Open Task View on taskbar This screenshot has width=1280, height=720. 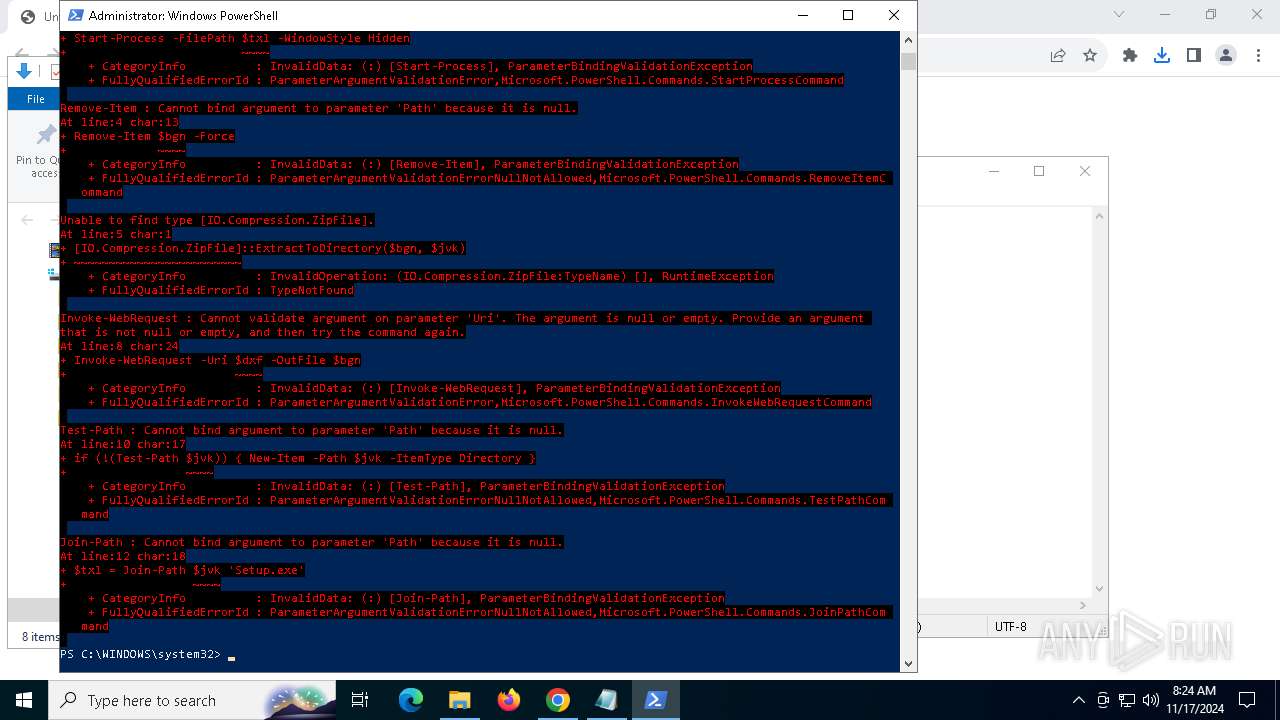(x=360, y=700)
